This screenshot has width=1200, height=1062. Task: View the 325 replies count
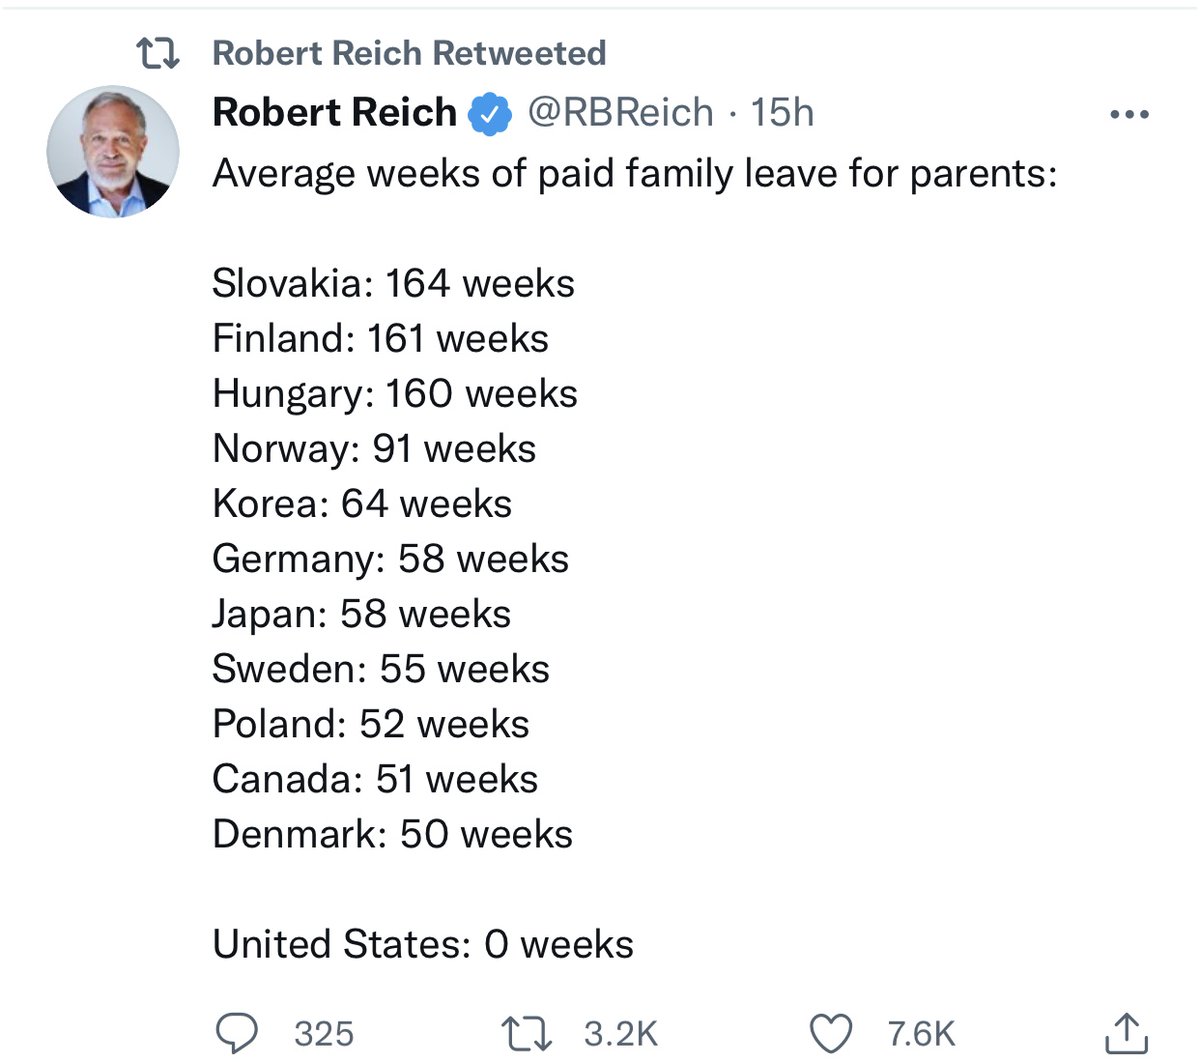(x=324, y=1033)
